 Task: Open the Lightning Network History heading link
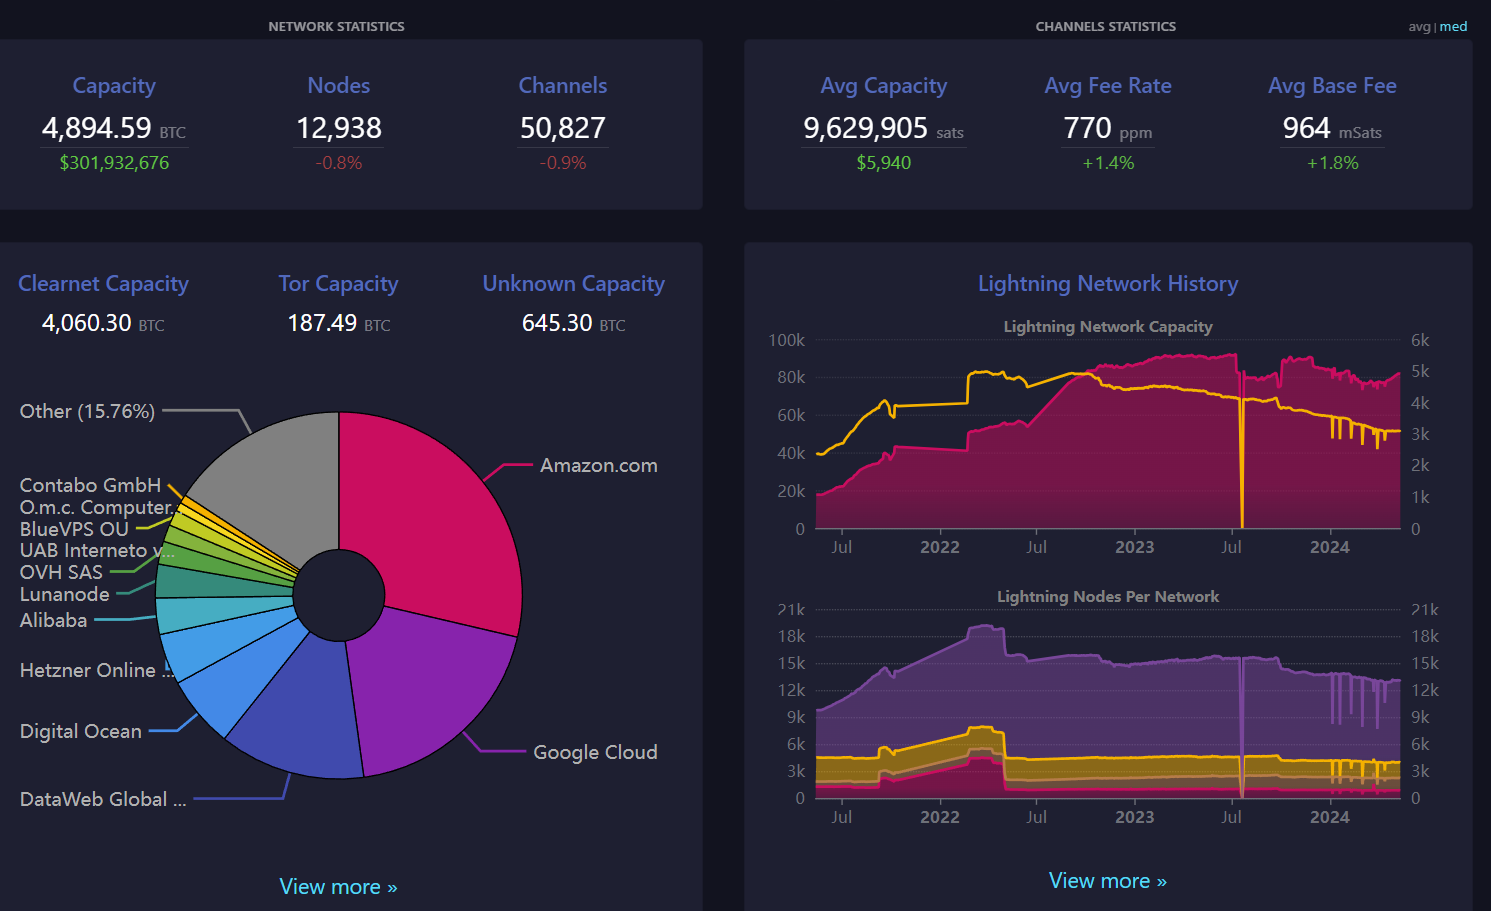[x=1108, y=284]
